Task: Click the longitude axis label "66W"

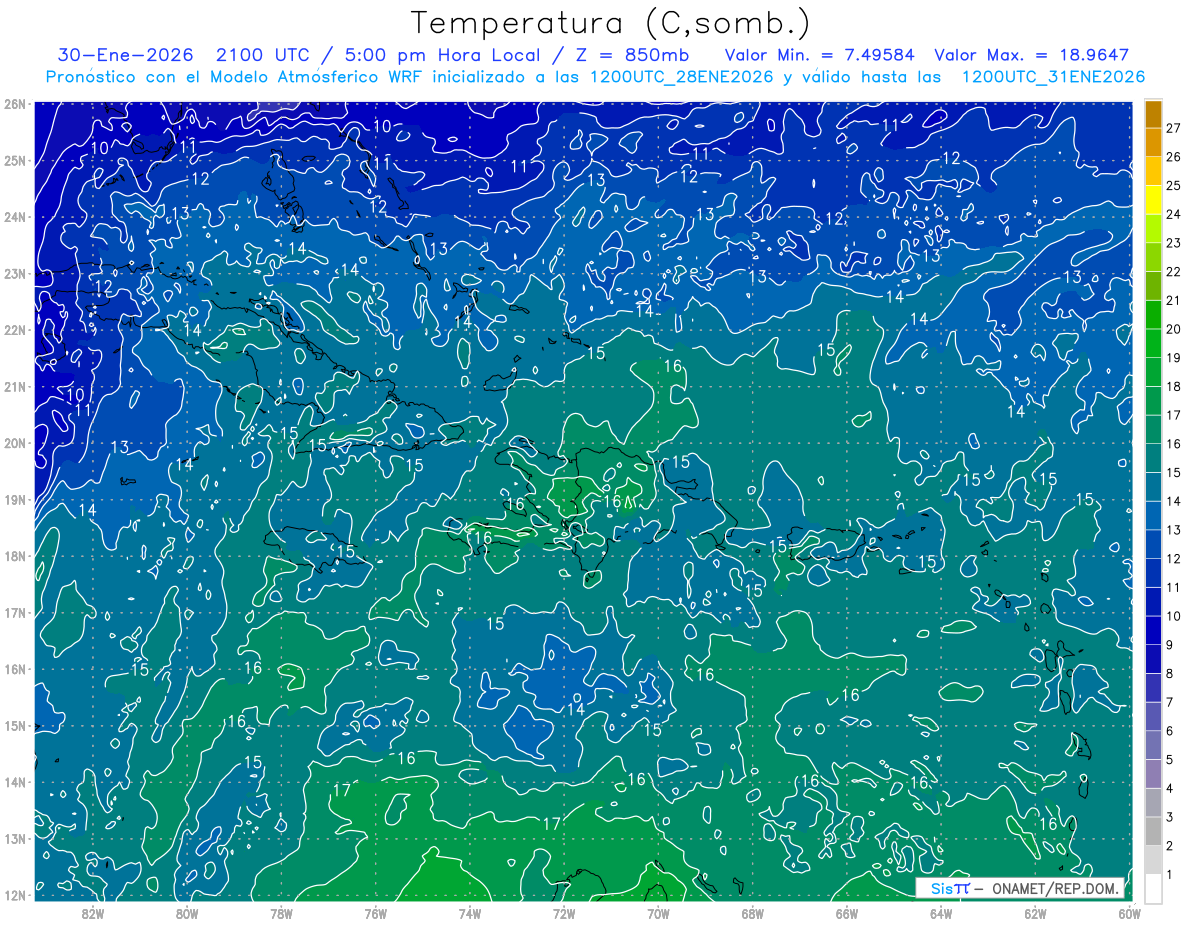Action: click(x=847, y=913)
